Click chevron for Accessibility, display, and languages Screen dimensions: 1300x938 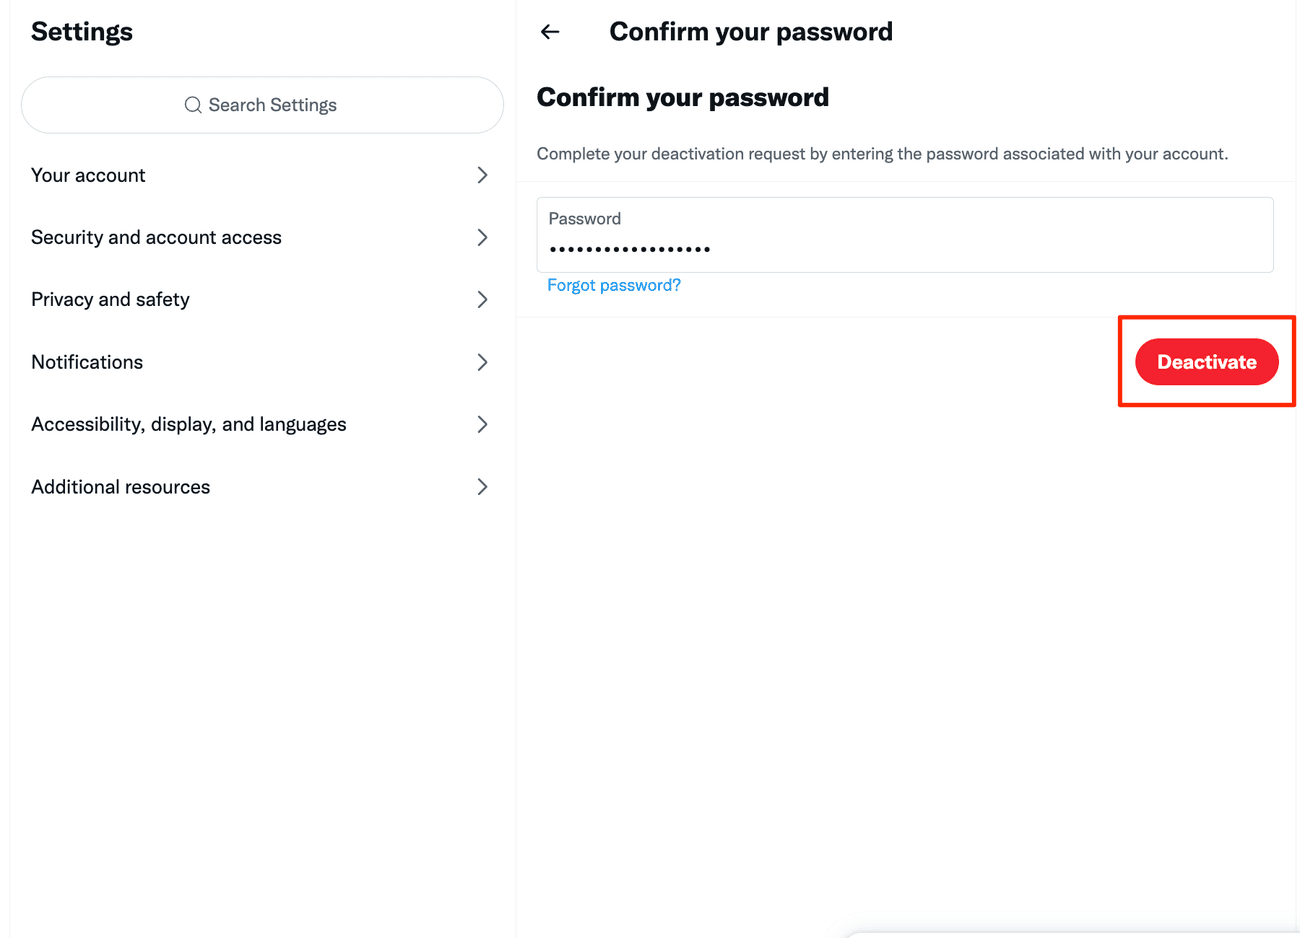[482, 424]
